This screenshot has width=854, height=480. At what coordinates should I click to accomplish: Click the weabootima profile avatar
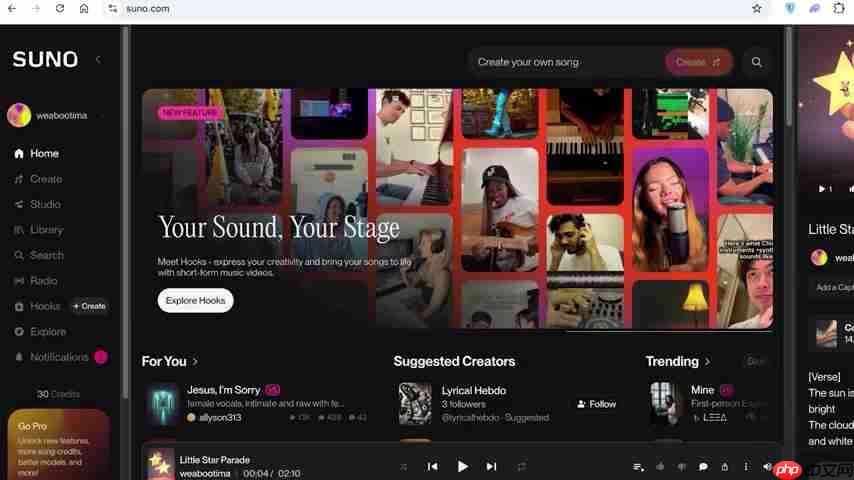pyautogui.click(x=19, y=115)
